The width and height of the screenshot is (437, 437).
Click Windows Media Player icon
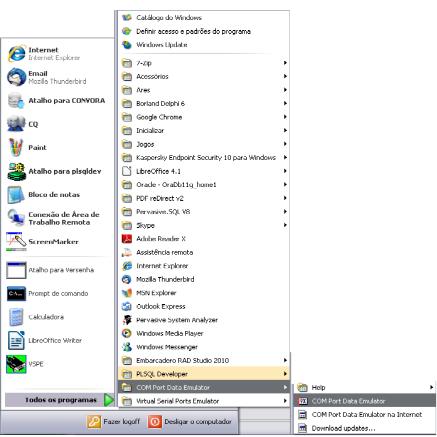pos(127,333)
